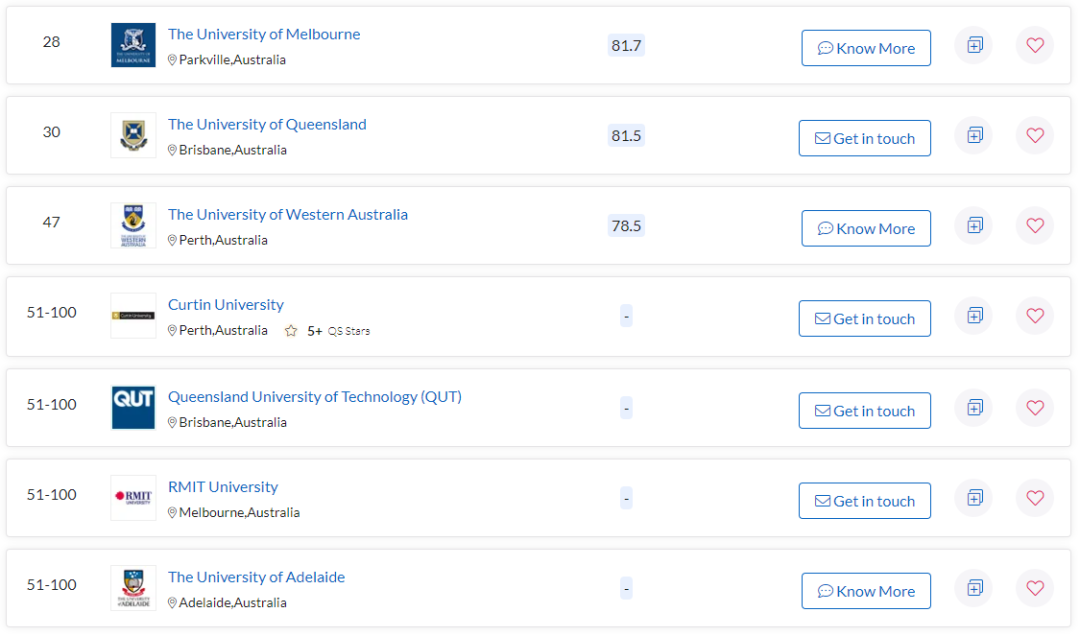Open RMIT University profile link
Viewport: 1080px width, 636px height.
tap(223, 487)
